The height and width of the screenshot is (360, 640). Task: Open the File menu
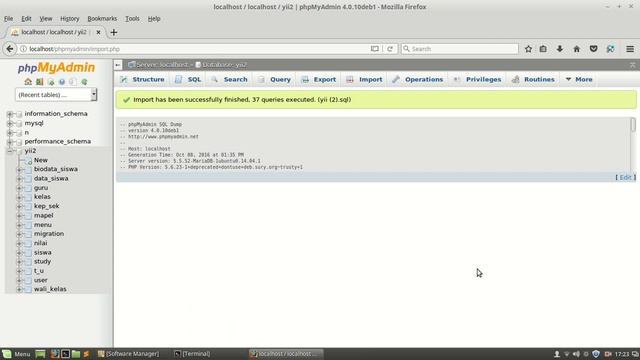[x=8, y=19]
